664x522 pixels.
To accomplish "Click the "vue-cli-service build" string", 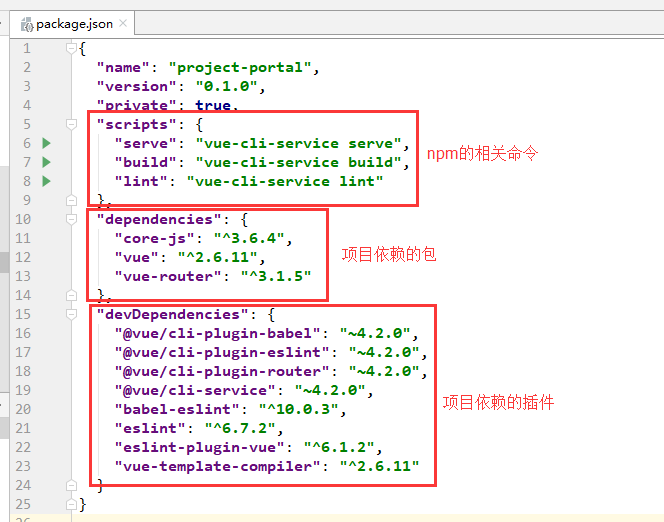I will 299,163.
